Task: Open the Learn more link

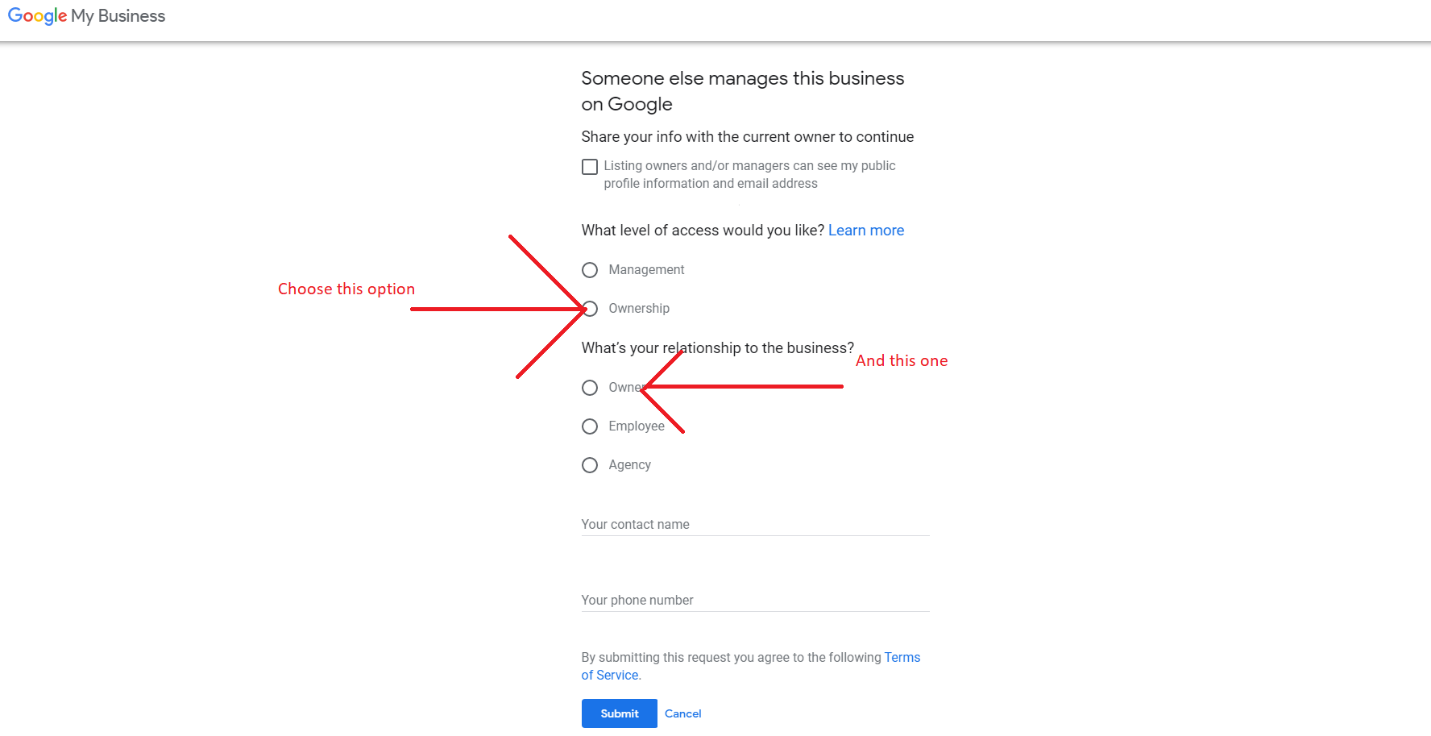Action: (x=865, y=230)
